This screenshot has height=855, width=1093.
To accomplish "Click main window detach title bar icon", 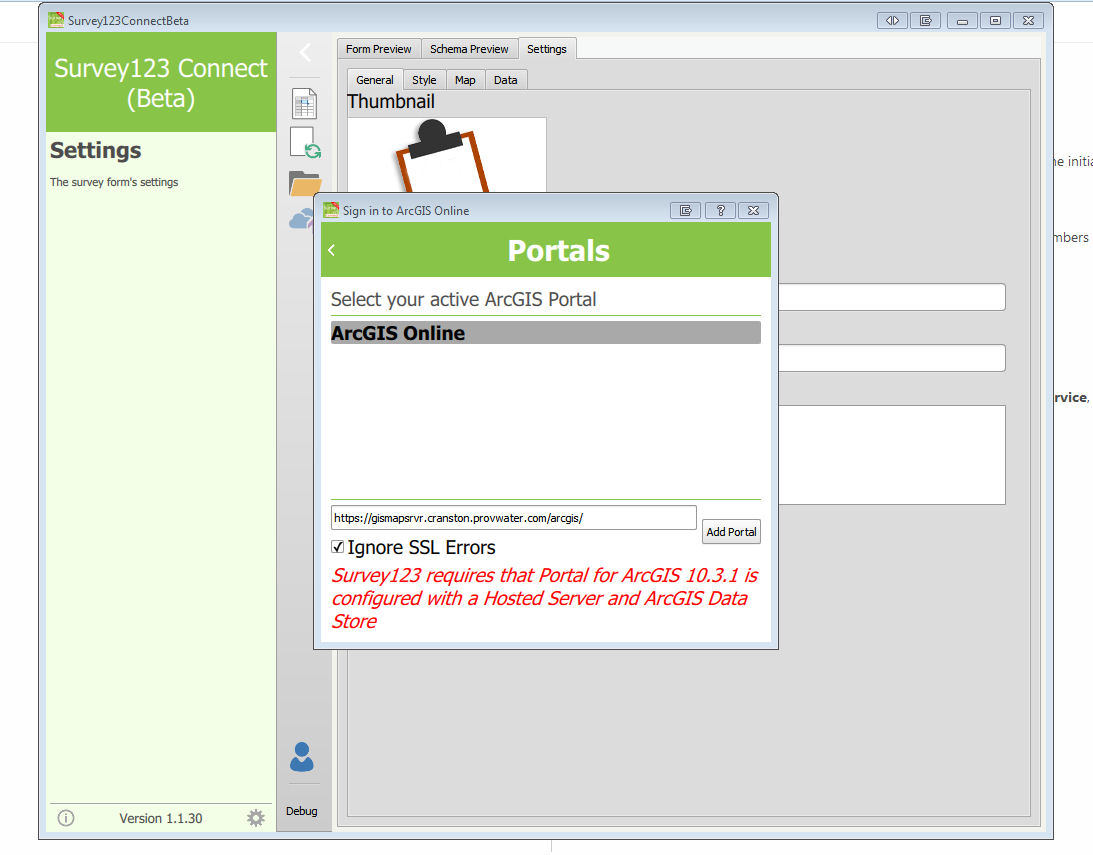I will tap(926, 20).
